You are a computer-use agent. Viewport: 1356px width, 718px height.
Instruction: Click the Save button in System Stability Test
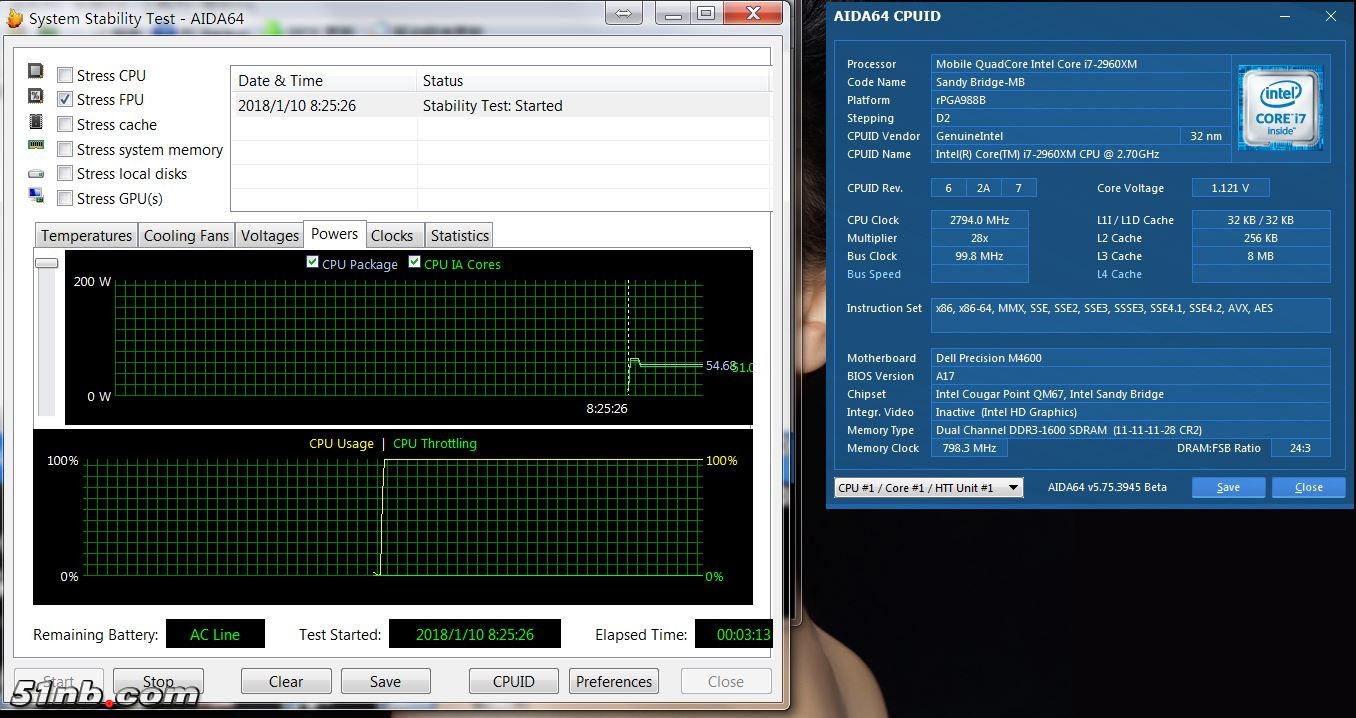pos(385,682)
